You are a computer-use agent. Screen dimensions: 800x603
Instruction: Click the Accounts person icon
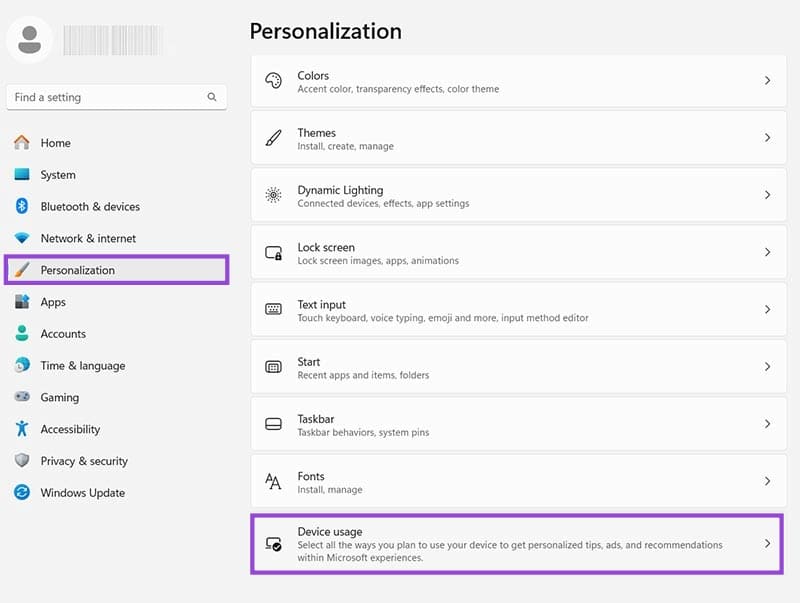pyautogui.click(x=22, y=333)
